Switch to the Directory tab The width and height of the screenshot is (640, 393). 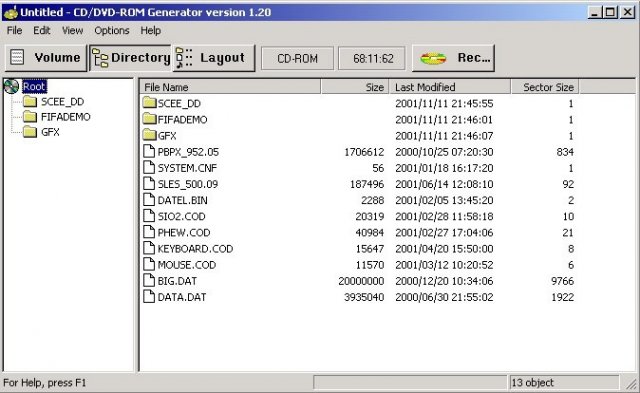130,58
